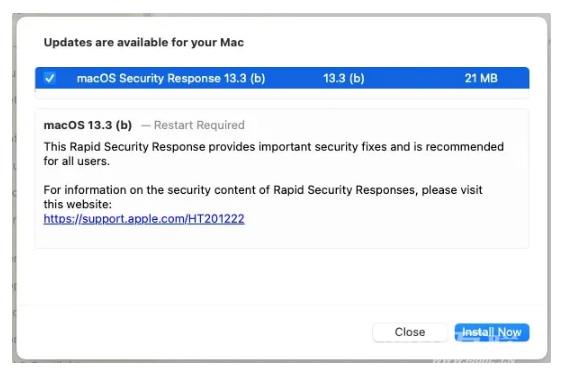This screenshot has height=373, width=561.
Task: Click the gray Restart Required label
Action: pos(199,125)
